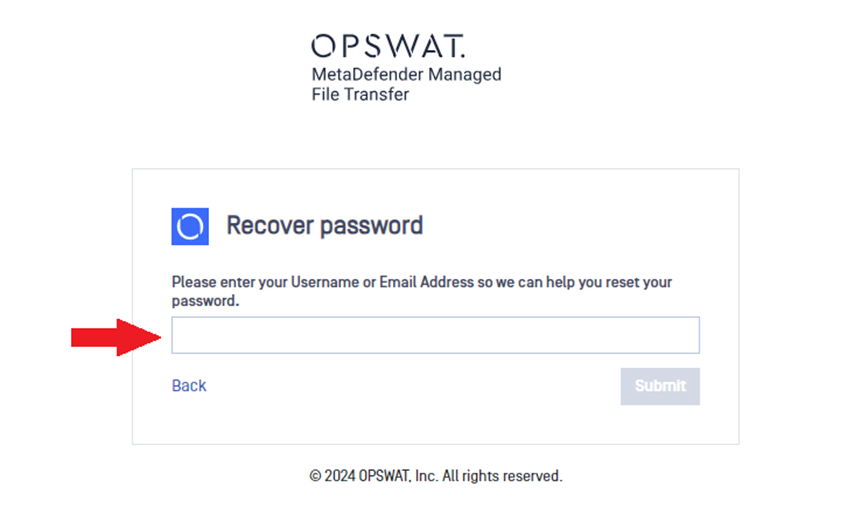This screenshot has height=508, width=868.
Task: Click the reset password instruction text
Action: [x=422, y=291]
